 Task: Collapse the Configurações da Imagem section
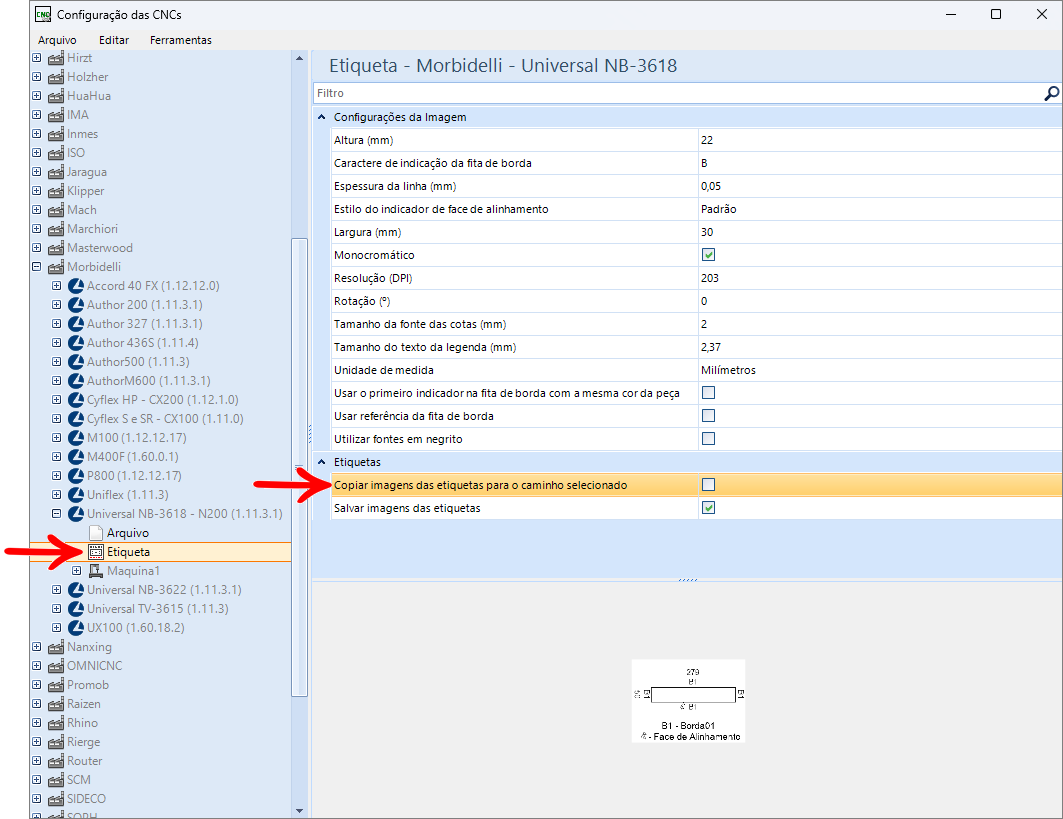[322, 117]
